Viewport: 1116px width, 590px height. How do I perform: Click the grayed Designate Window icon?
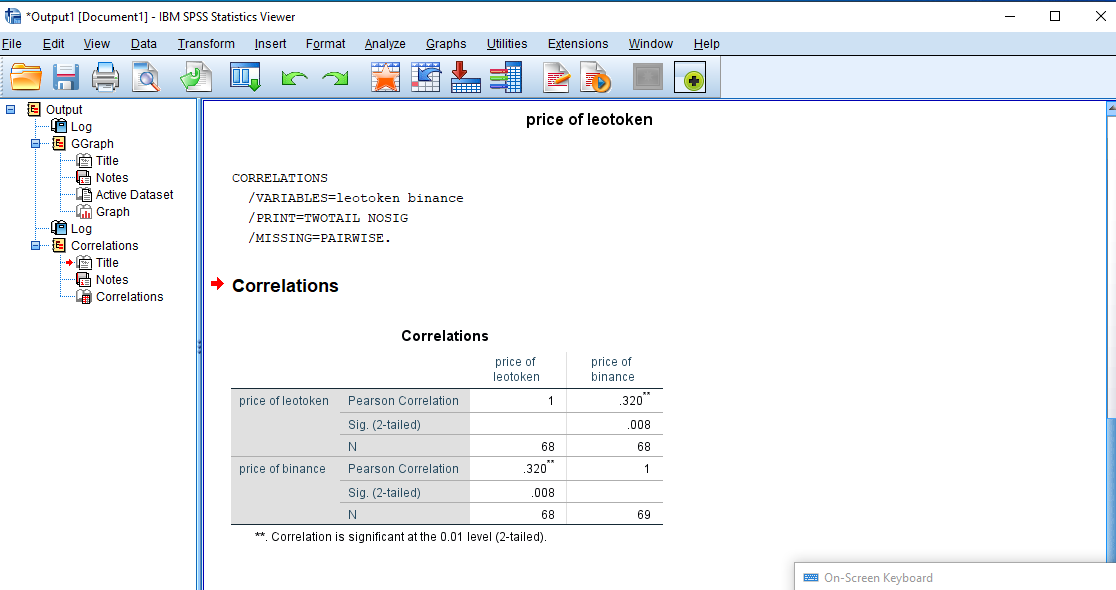pos(648,77)
